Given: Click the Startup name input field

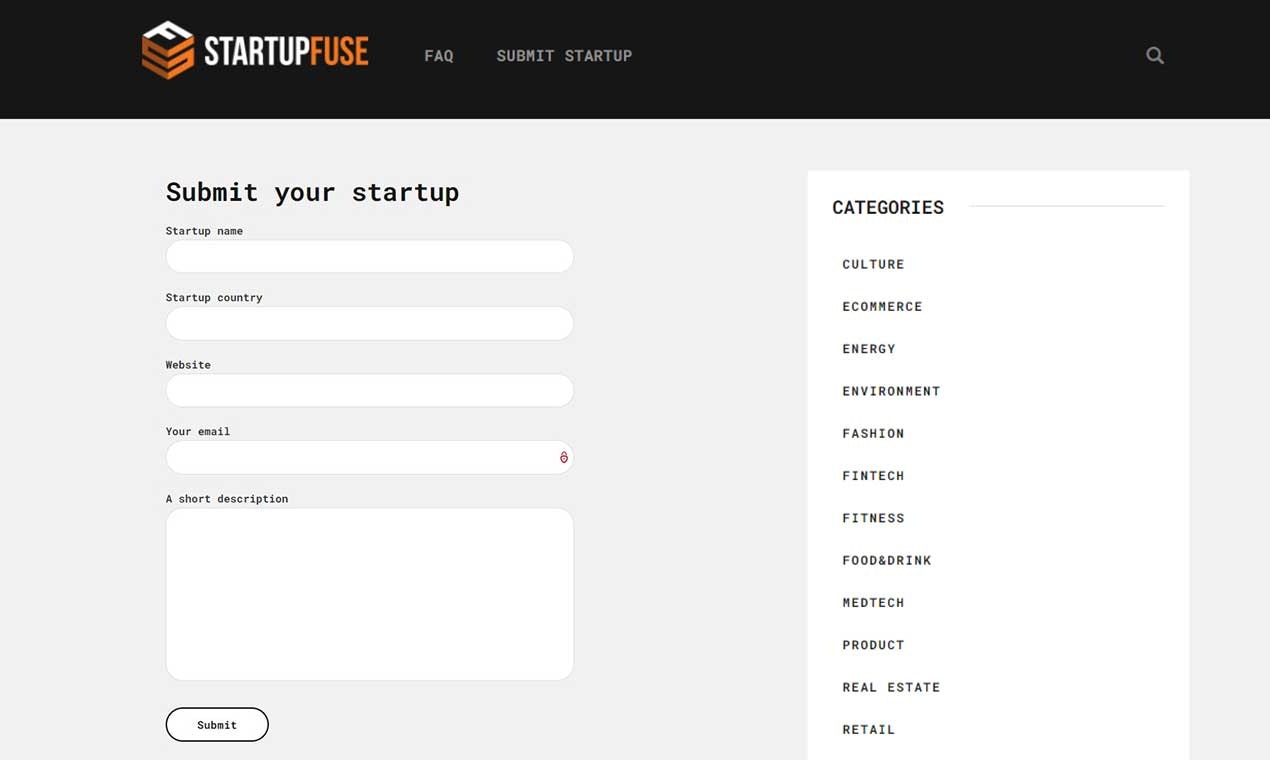Looking at the screenshot, I should [x=369, y=257].
